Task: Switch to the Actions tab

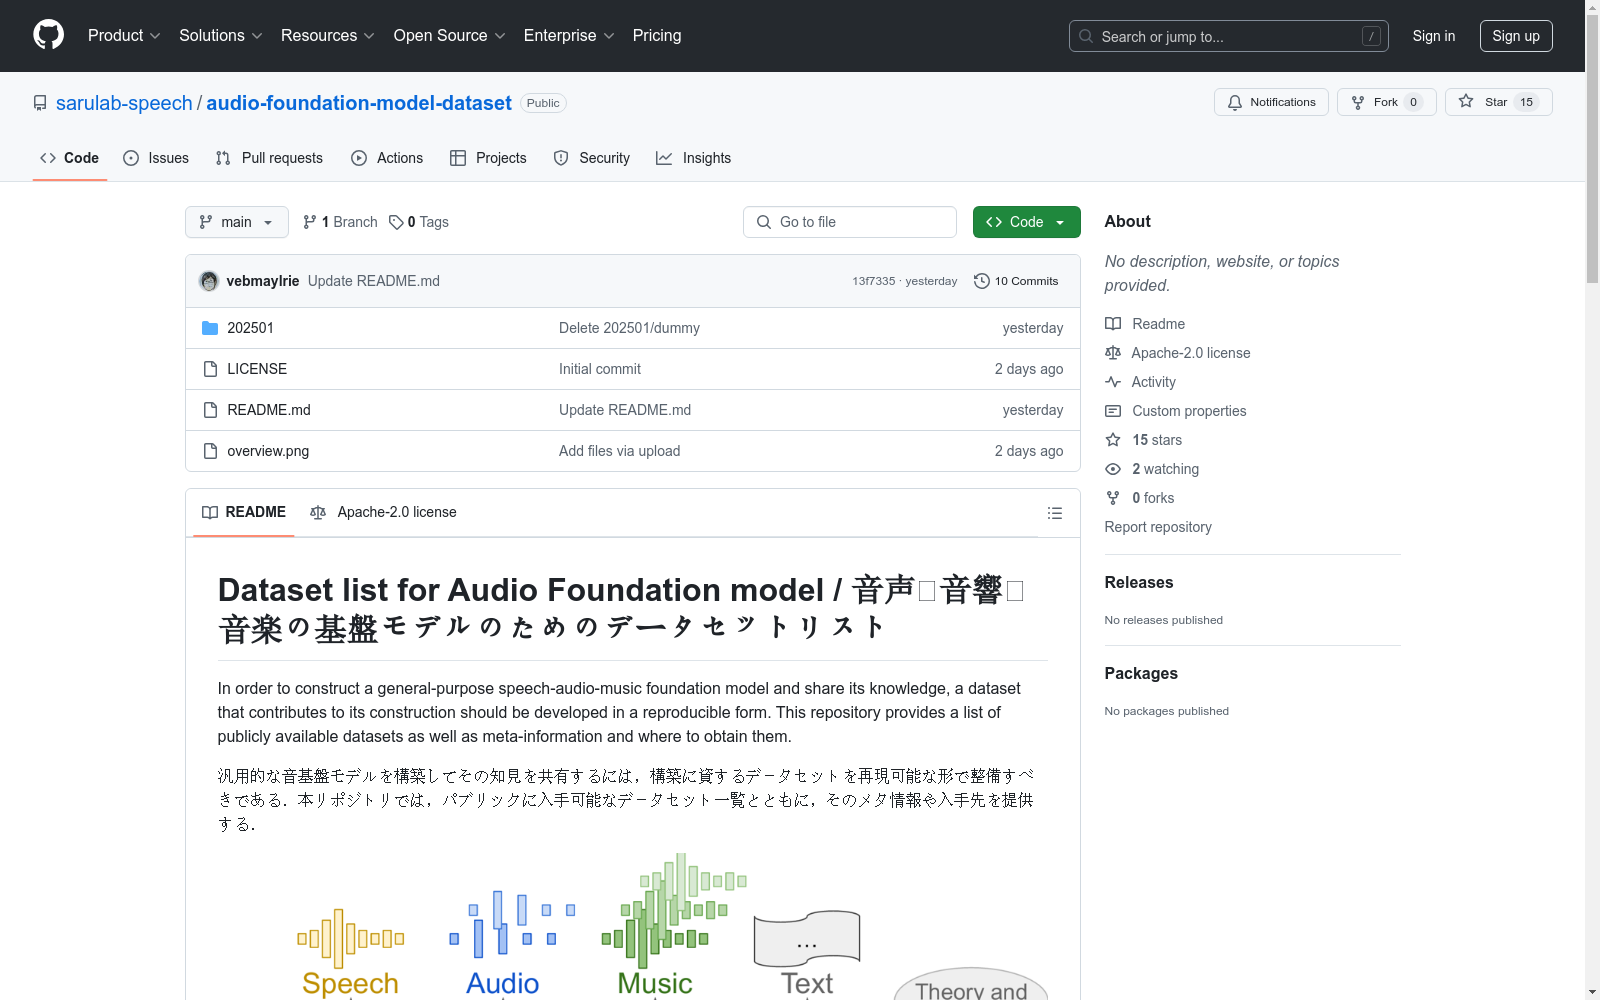Action: click(x=387, y=158)
